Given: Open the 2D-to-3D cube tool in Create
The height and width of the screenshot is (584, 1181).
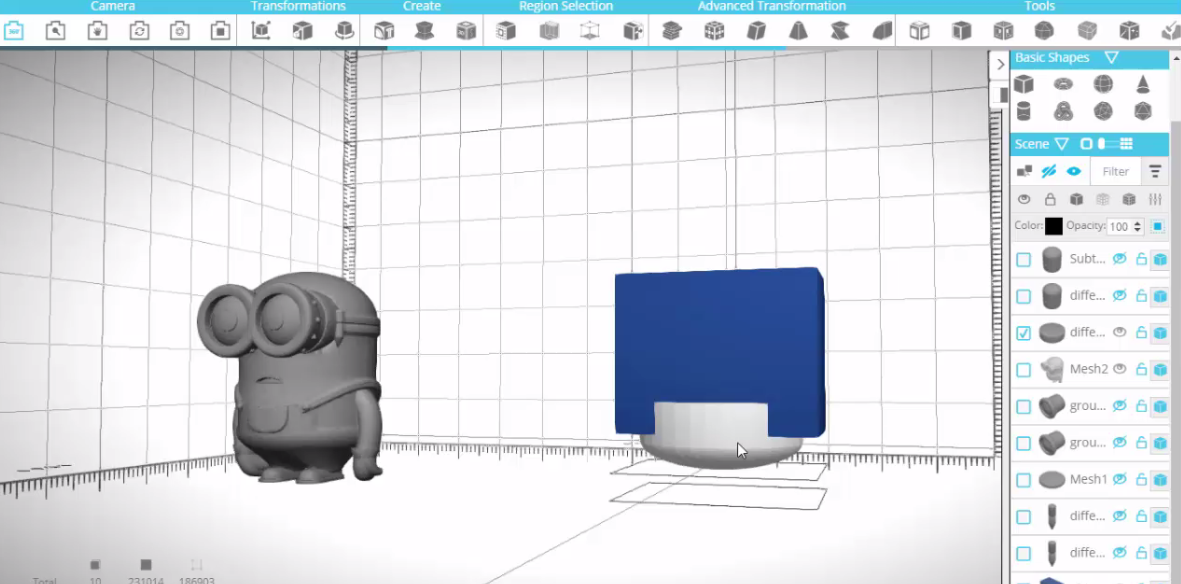Looking at the screenshot, I should pos(466,31).
